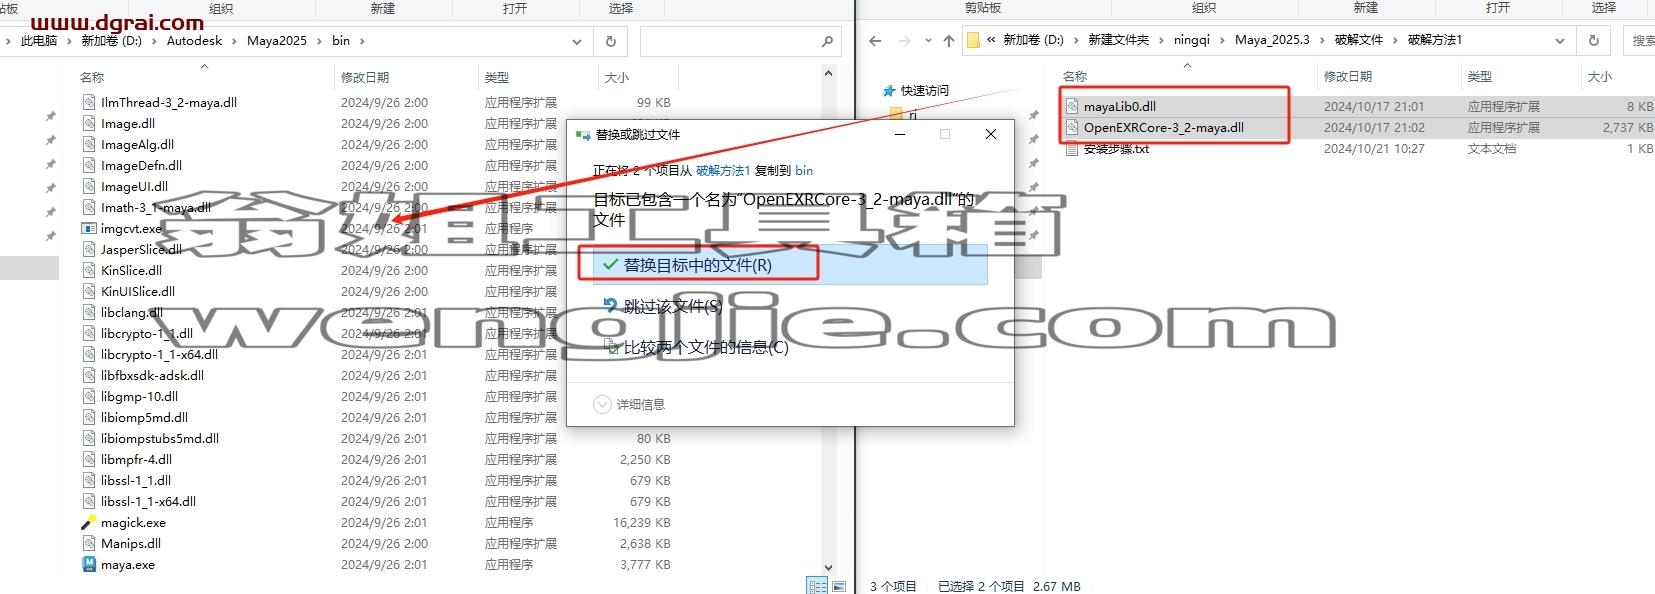Refresh the Maya2025 bin folder window
Image resolution: width=1655 pixels, height=594 pixels.
click(611, 41)
